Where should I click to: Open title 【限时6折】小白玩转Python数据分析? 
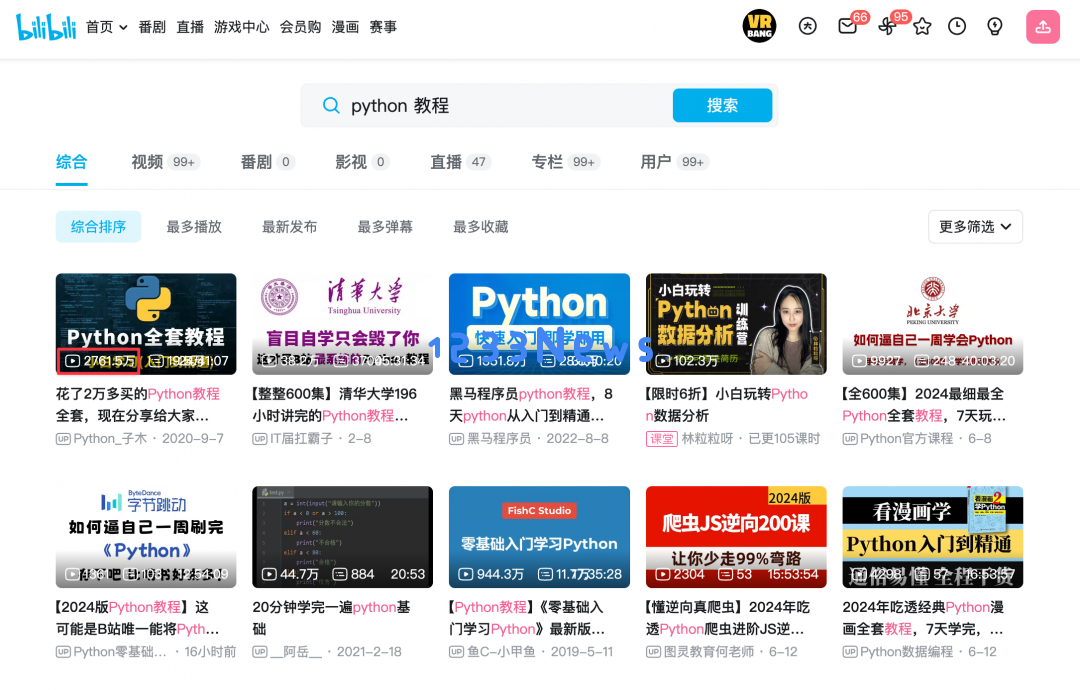727,405
